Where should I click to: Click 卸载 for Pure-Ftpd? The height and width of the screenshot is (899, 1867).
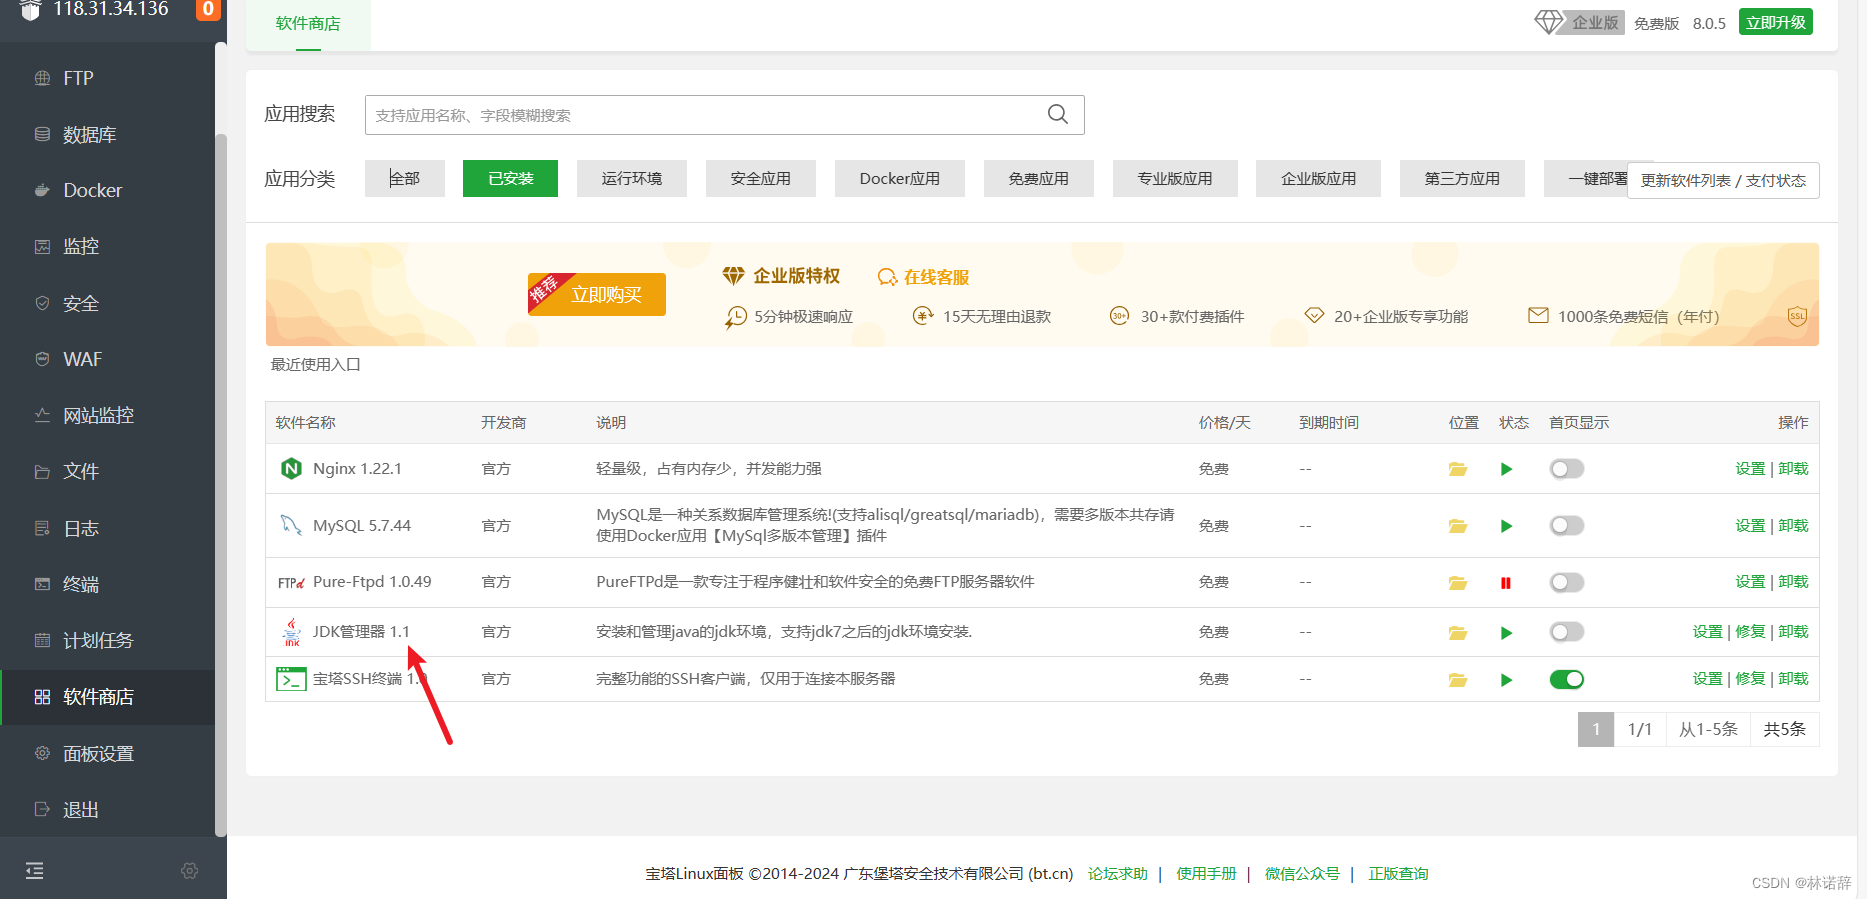click(1793, 581)
